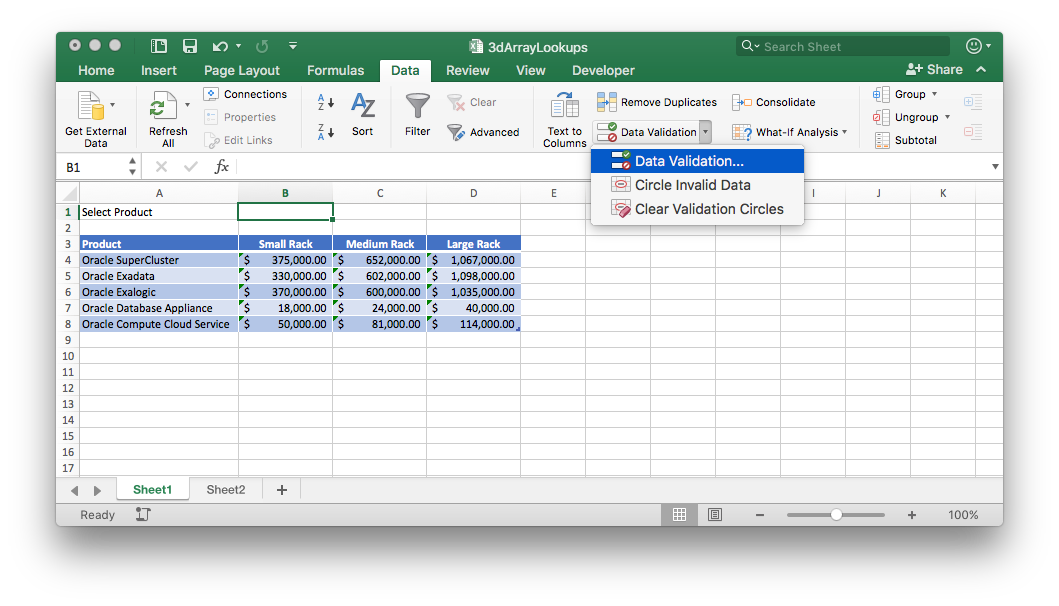Select the cell 'Oracle Database Appliance'
The image size is (1059, 606).
[159, 308]
